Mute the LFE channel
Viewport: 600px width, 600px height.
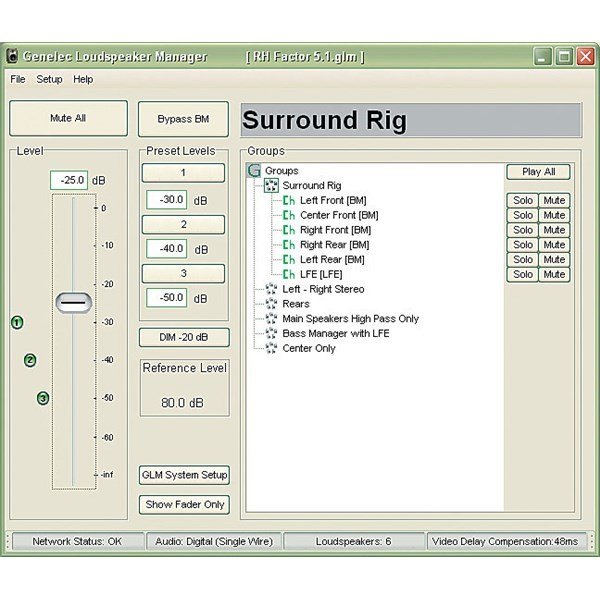click(554, 274)
